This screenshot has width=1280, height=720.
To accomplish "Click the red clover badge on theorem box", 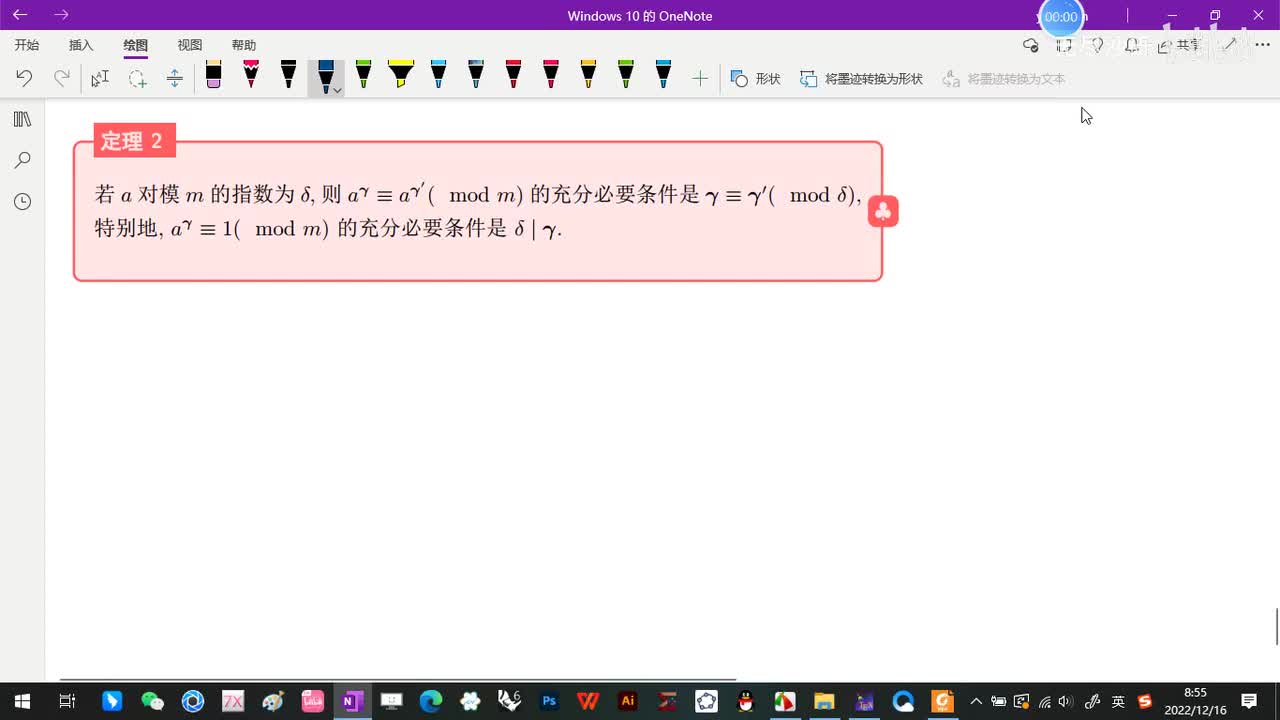I will [x=883, y=211].
